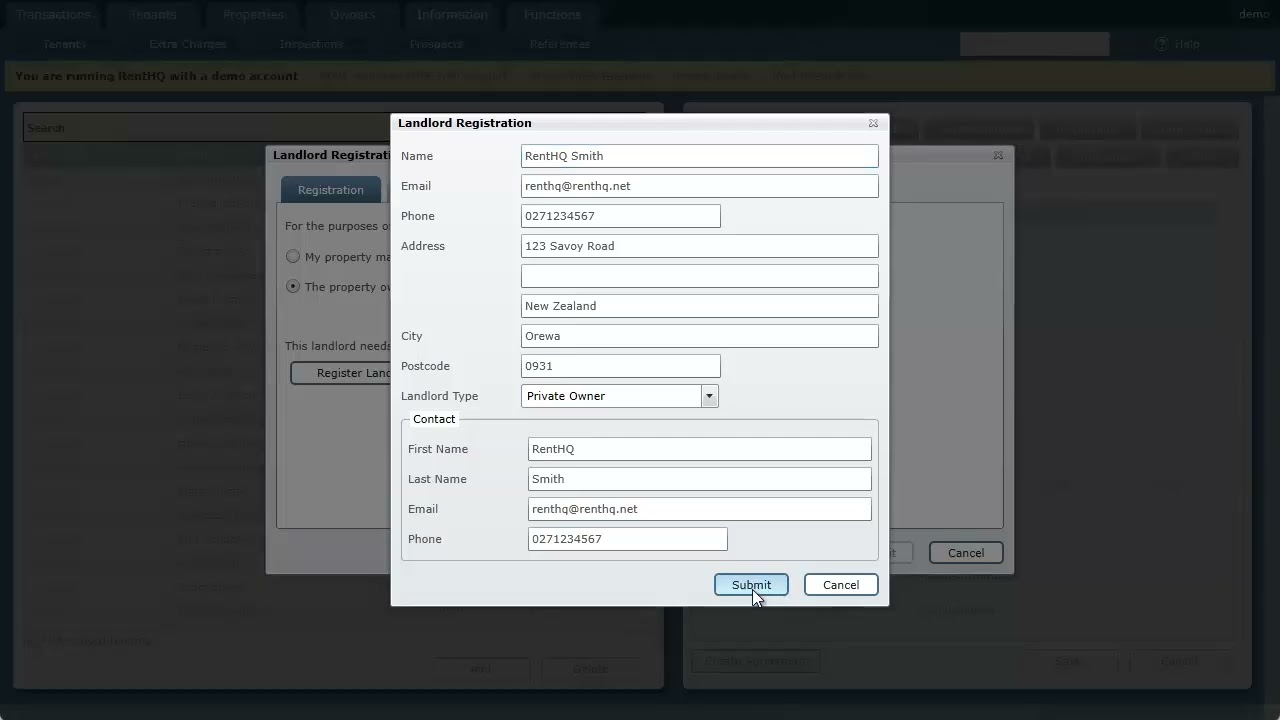Image resolution: width=1280 pixels, height=720 pixels.
Task: Edit the landlord Name field
Action: (x=700, y=156)
